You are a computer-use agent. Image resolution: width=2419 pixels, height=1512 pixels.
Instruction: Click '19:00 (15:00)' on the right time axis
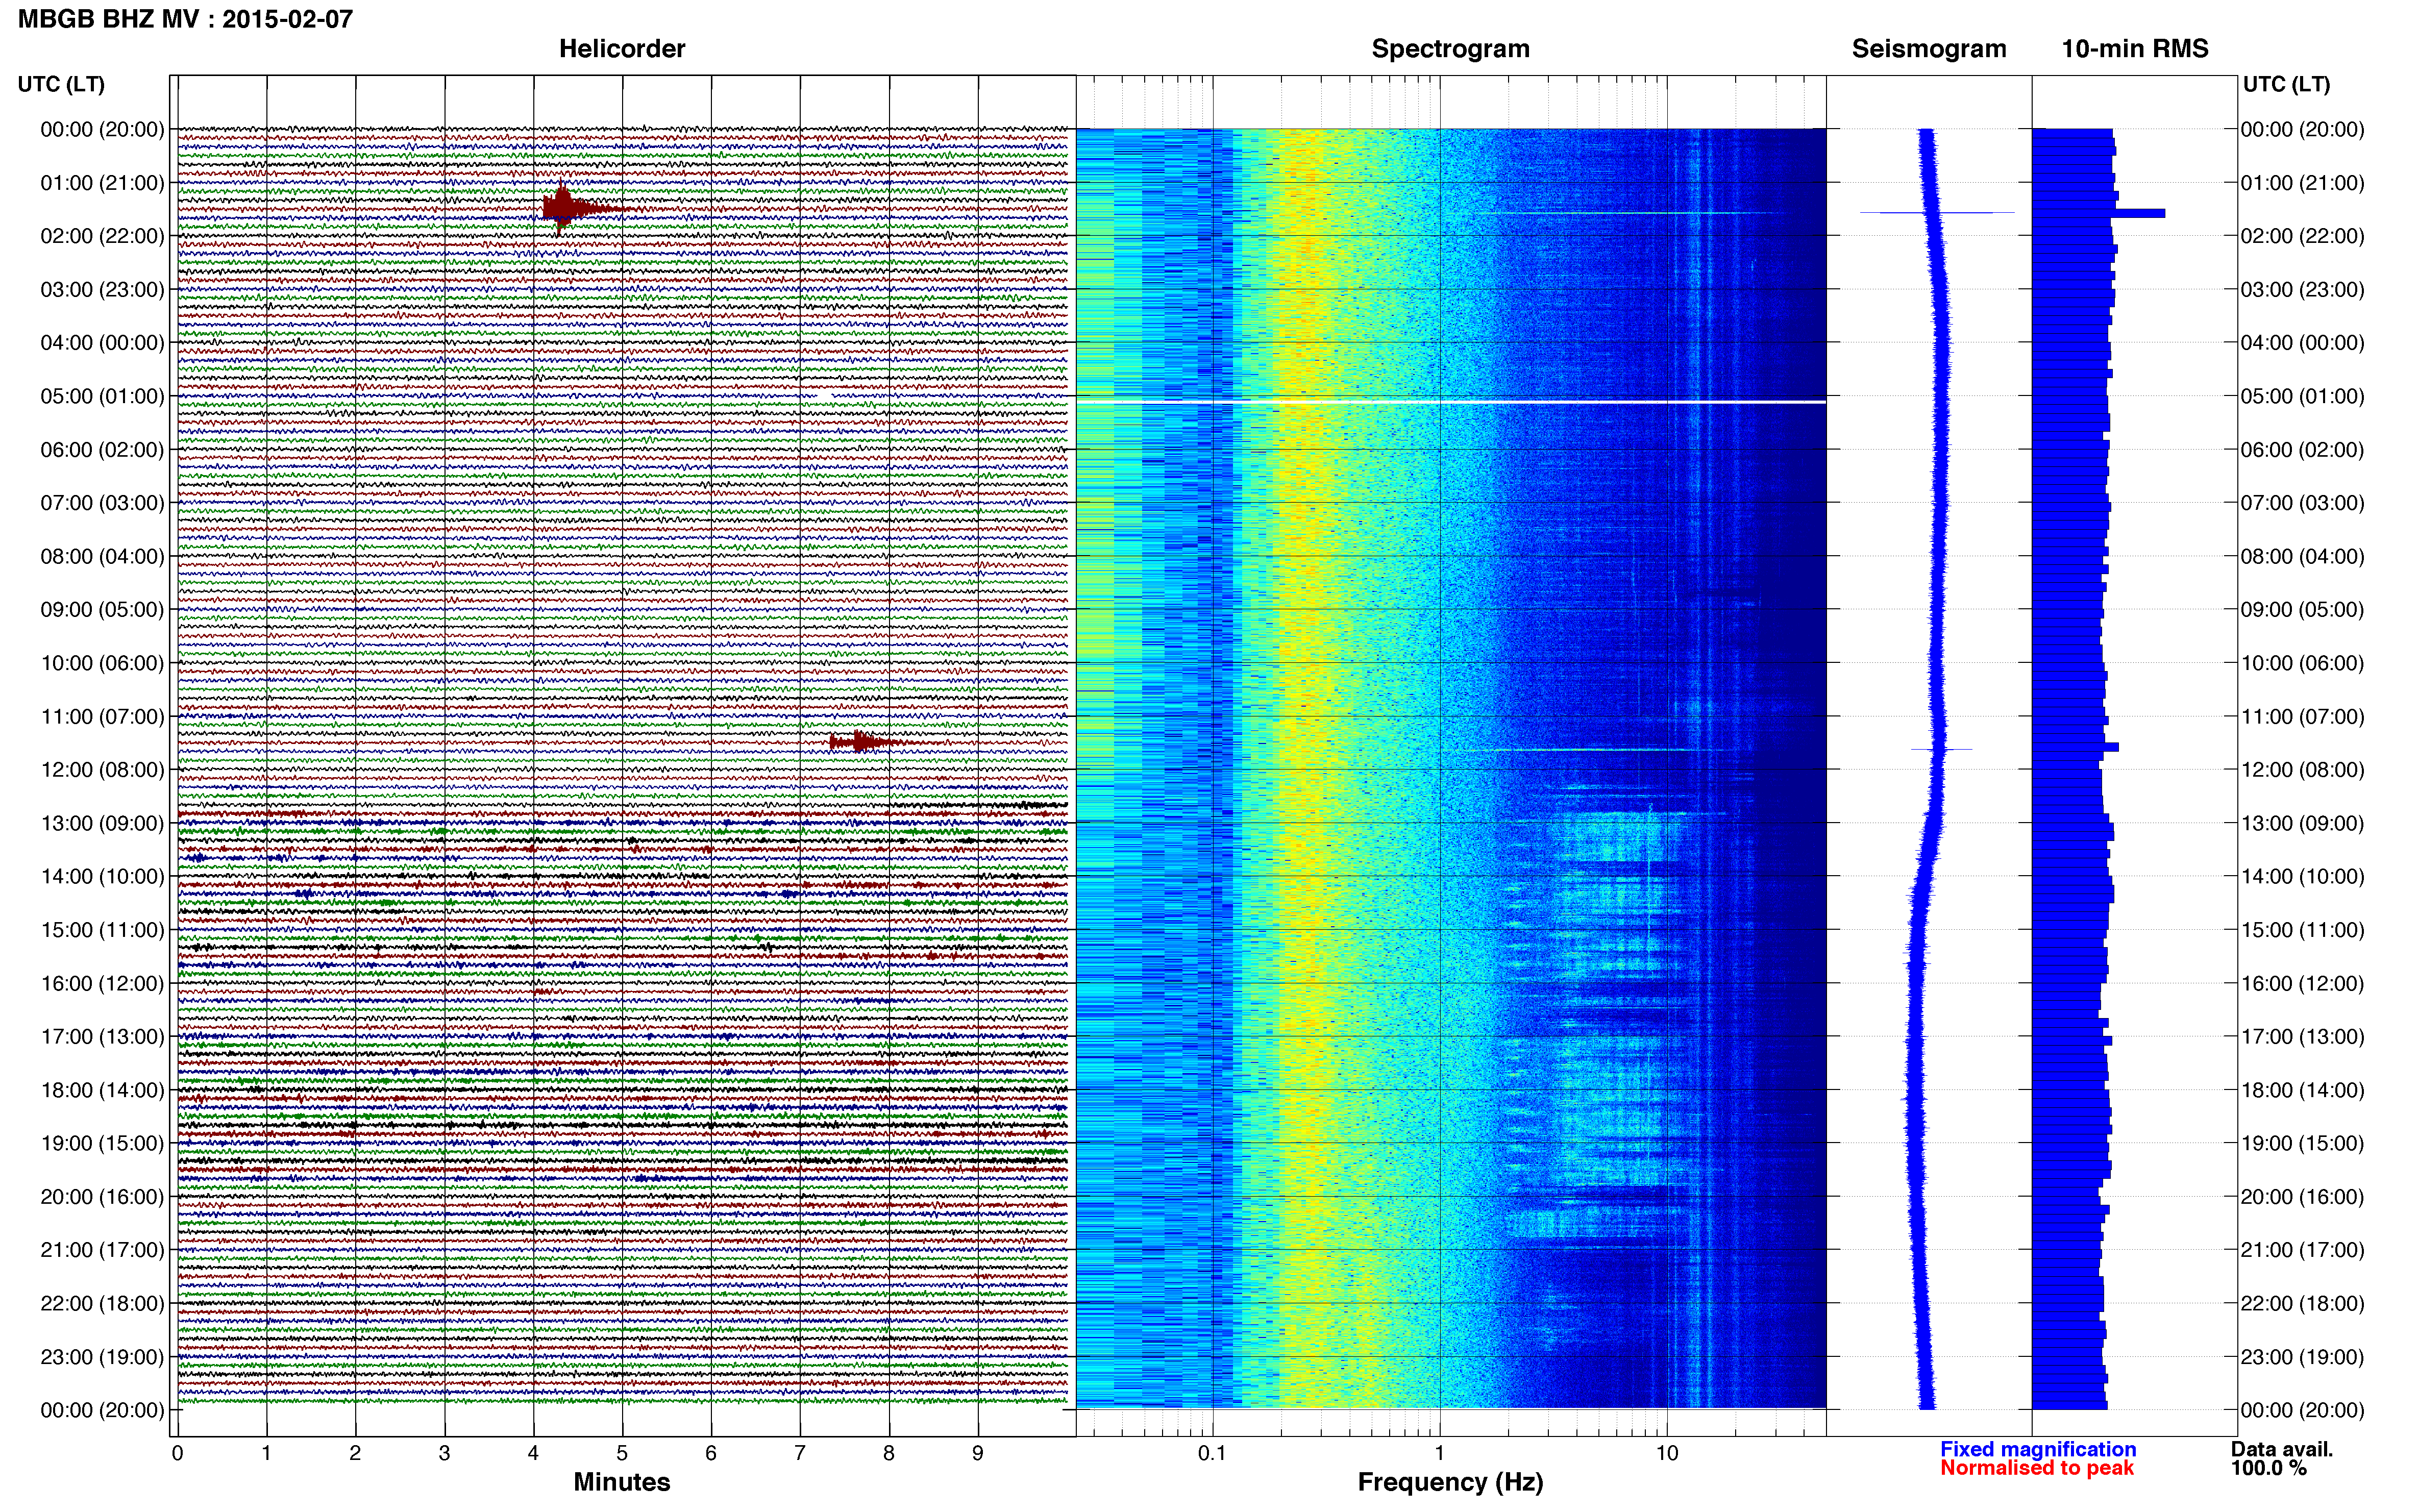pos(2302,1144)
